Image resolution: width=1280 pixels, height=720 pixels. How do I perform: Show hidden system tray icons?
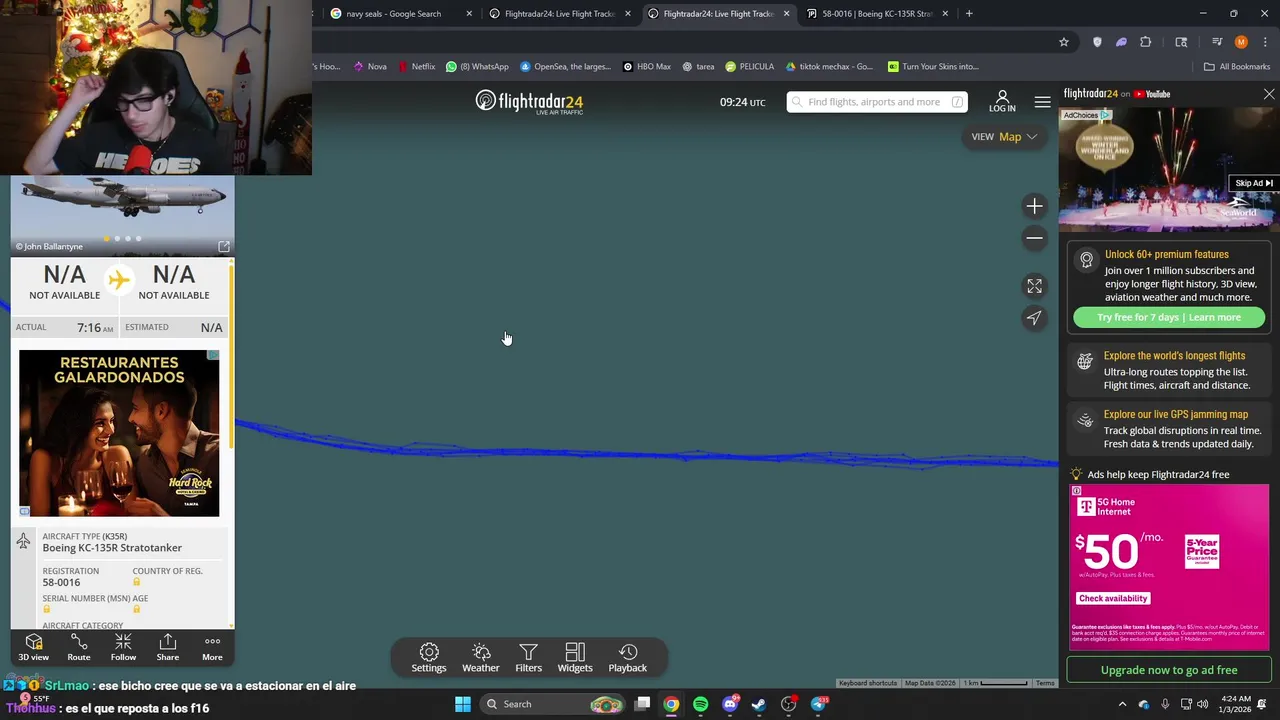[1122, 704]
